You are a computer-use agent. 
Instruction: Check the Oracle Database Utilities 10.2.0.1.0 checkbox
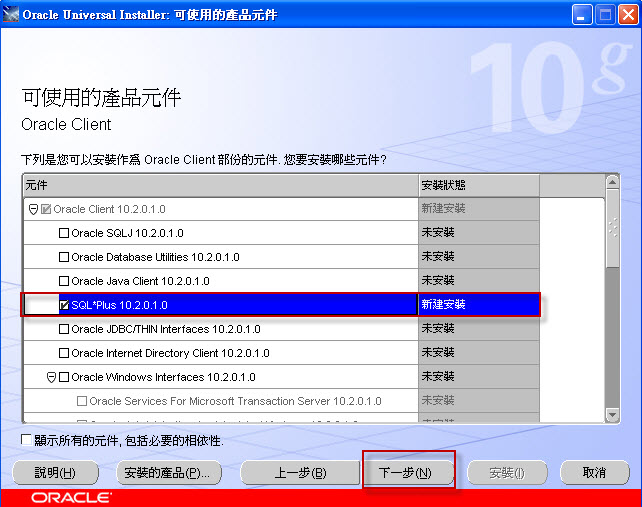64,257
